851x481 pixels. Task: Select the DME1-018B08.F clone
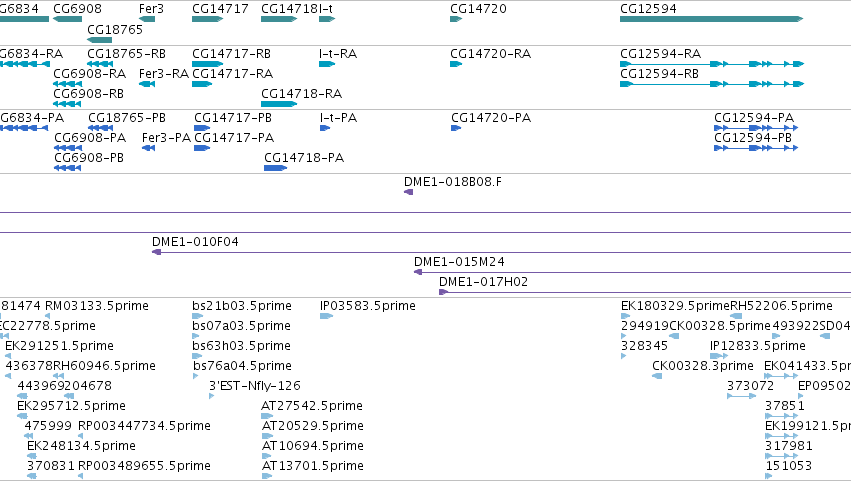pos(409,192)
